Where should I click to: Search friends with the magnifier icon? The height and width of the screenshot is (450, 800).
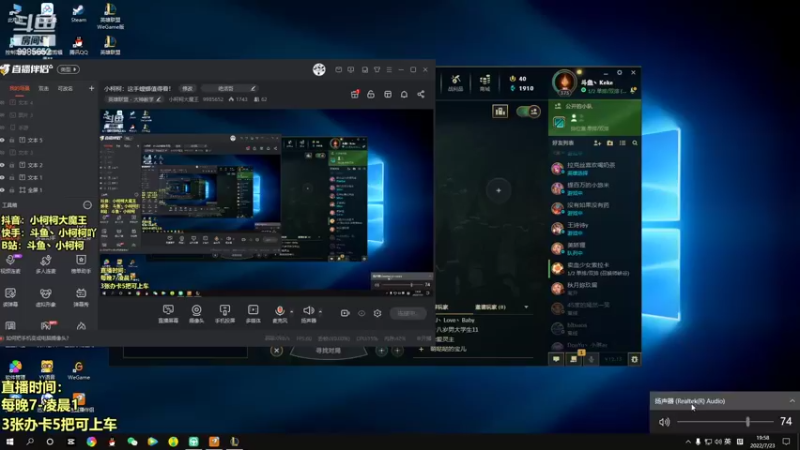click(x=635, y=143)
